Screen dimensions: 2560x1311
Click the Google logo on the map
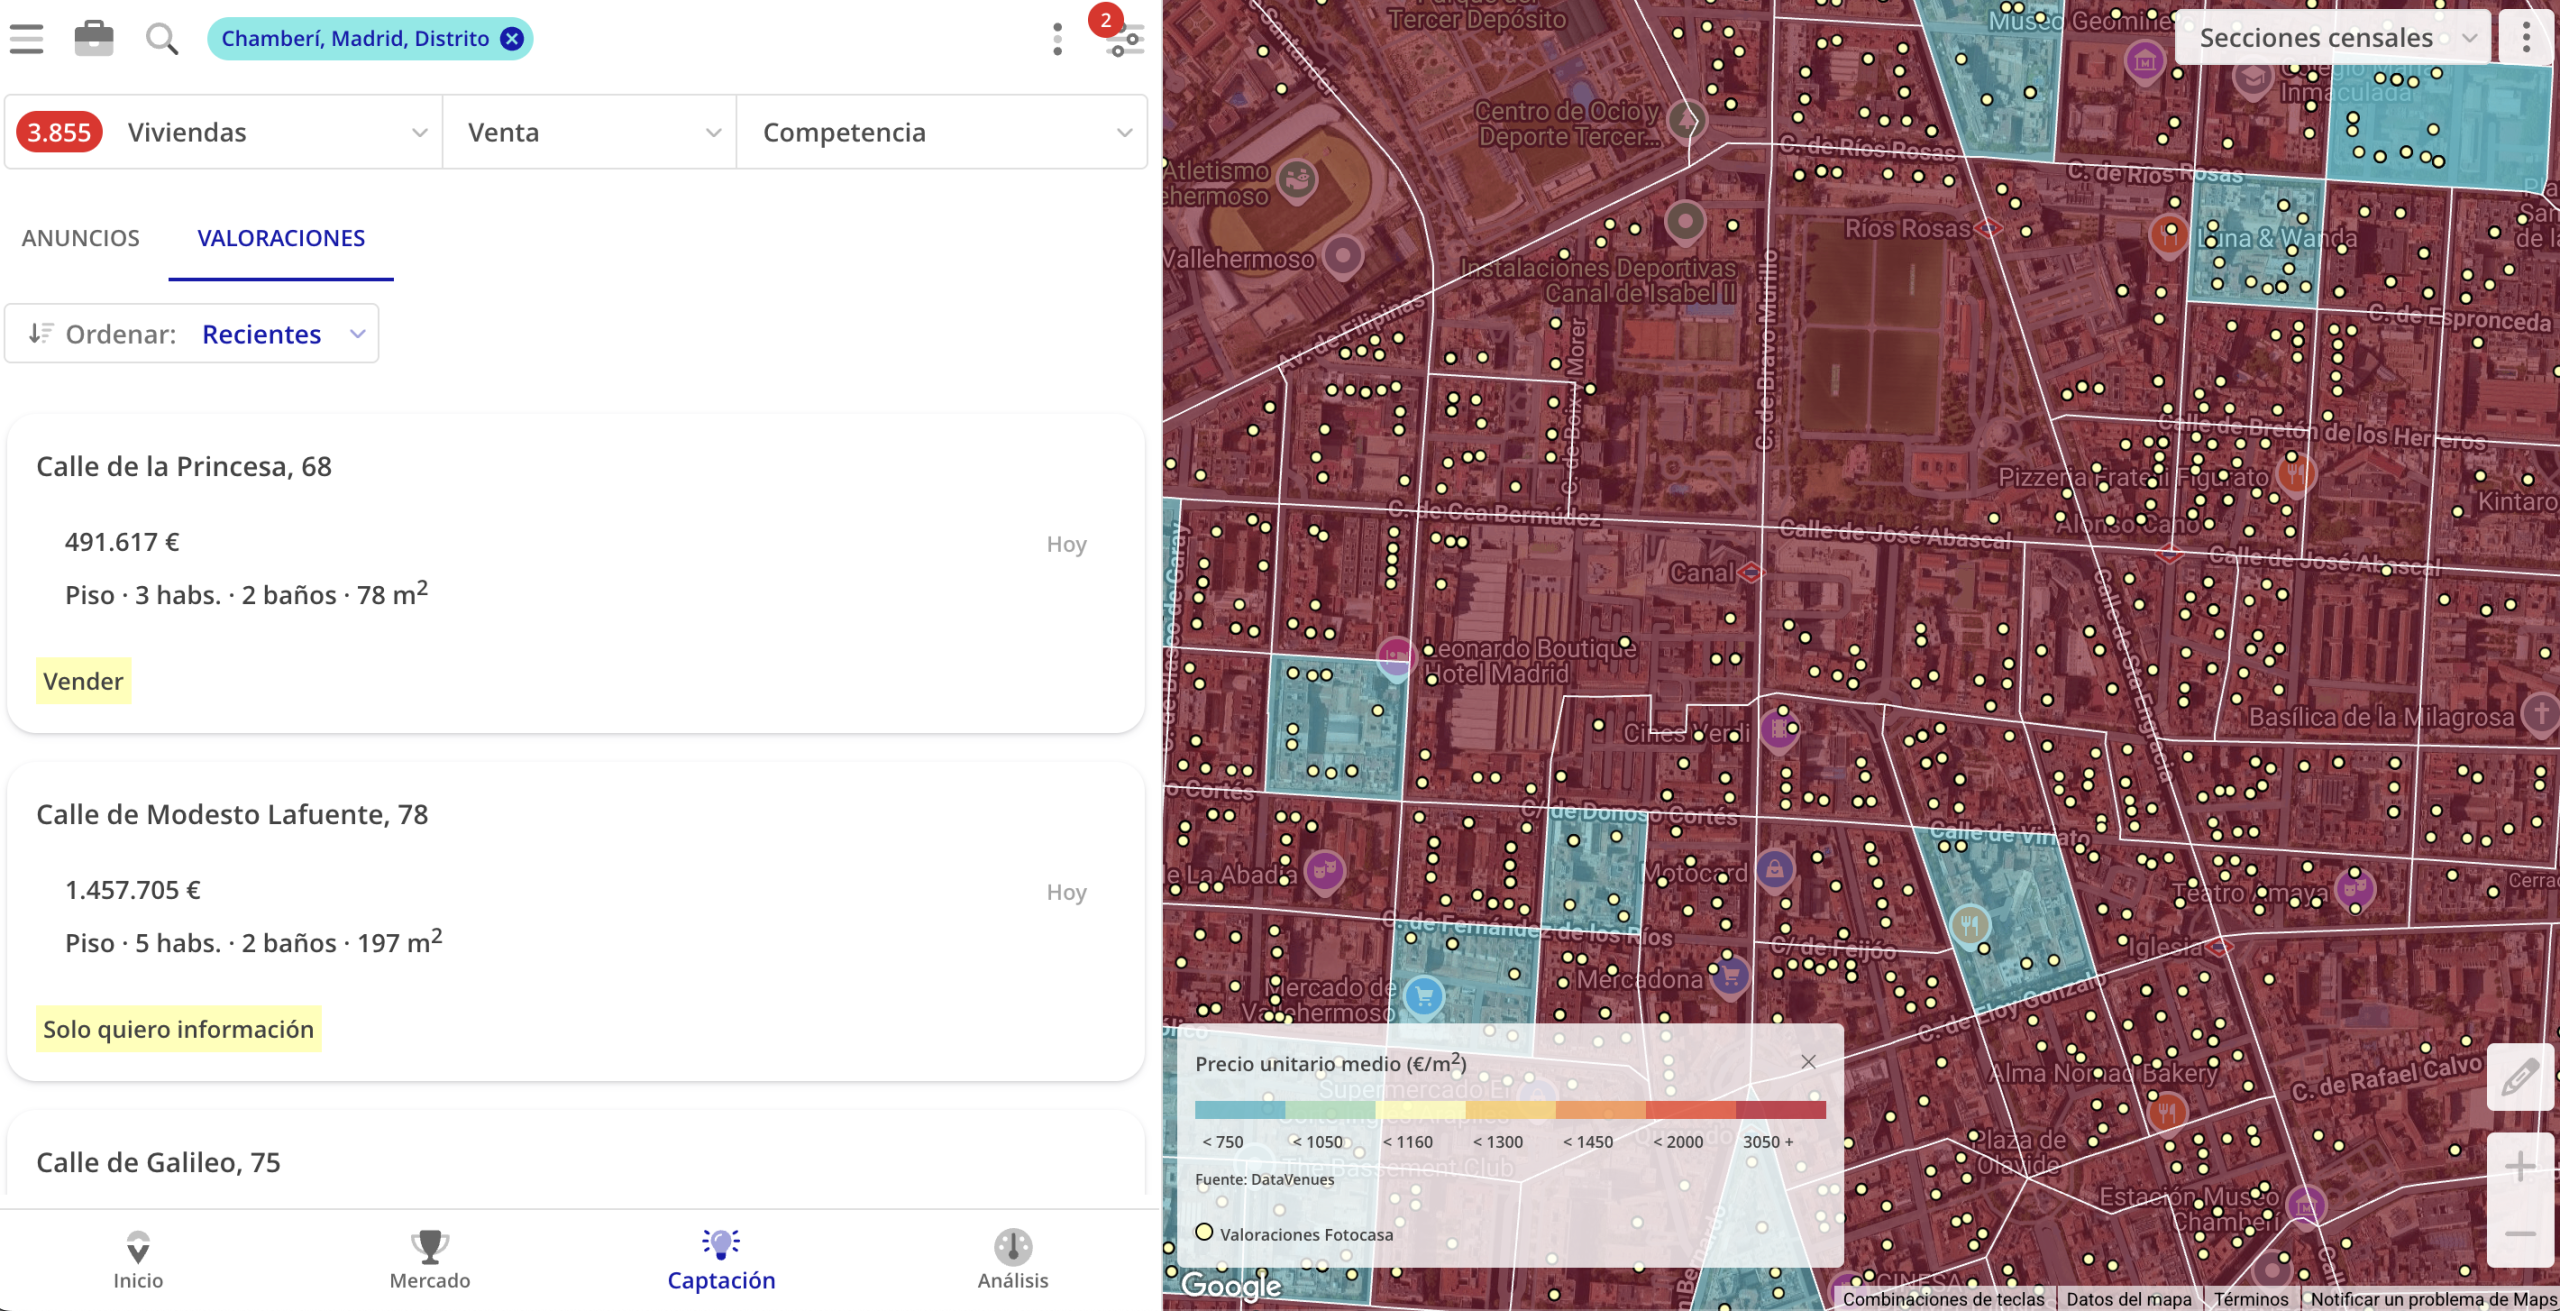point(1231,1285)
